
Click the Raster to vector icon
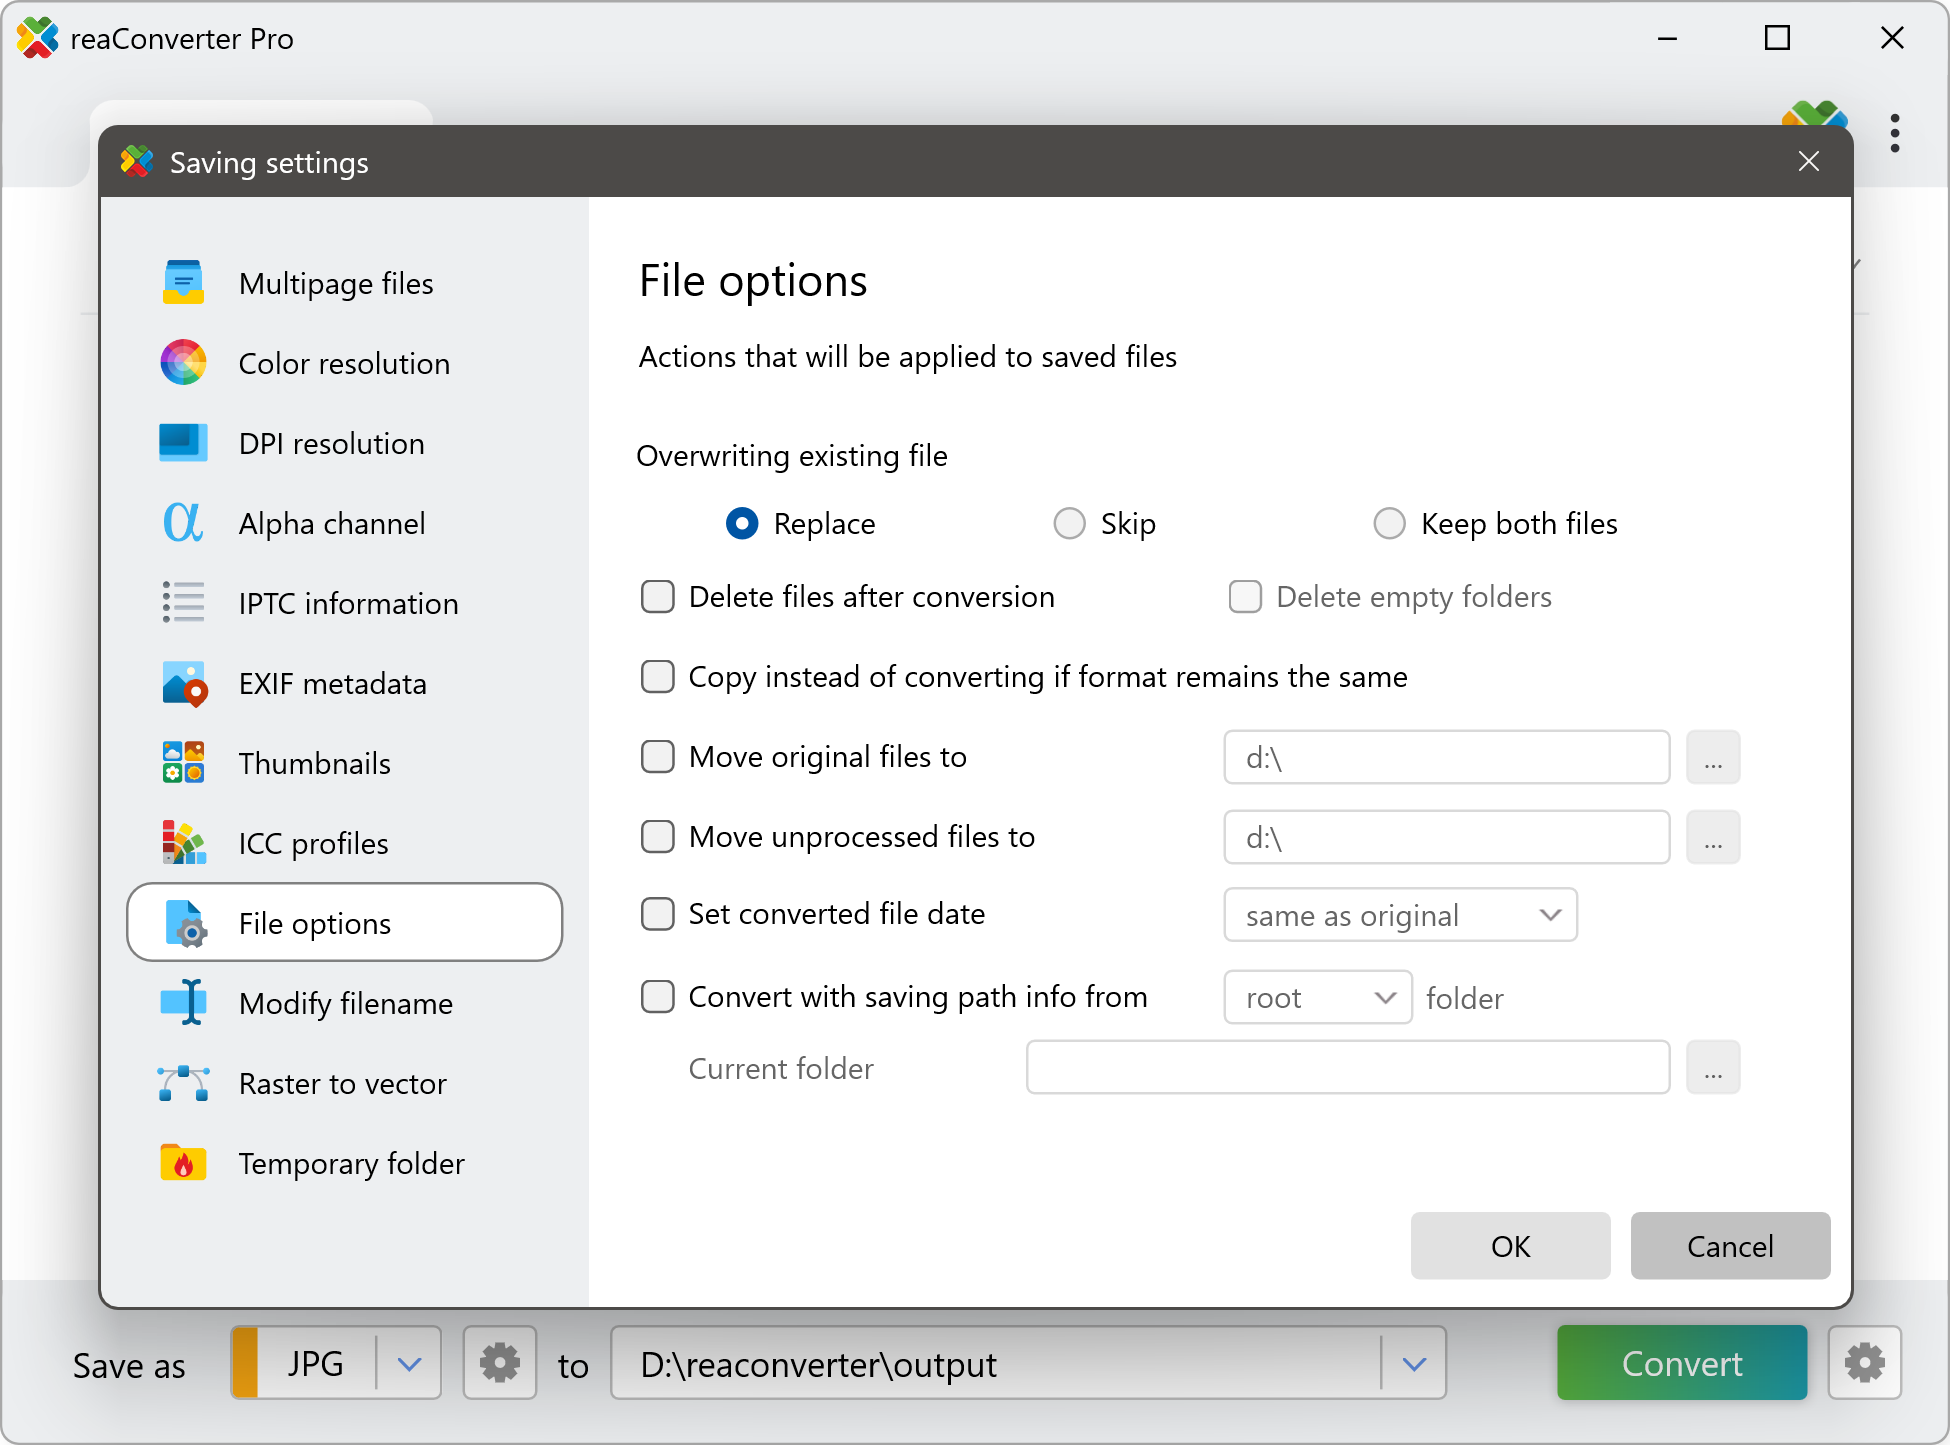(183, 1083)
